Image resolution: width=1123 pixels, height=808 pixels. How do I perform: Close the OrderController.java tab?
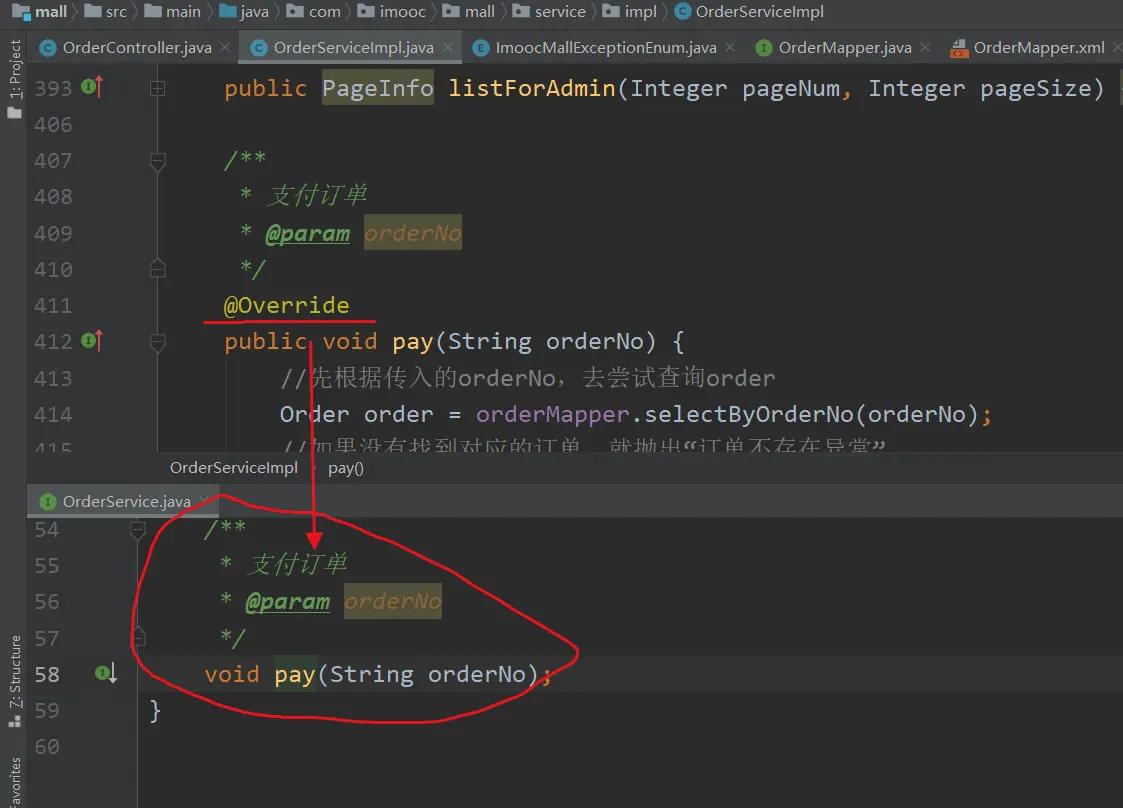coord(225,47)
